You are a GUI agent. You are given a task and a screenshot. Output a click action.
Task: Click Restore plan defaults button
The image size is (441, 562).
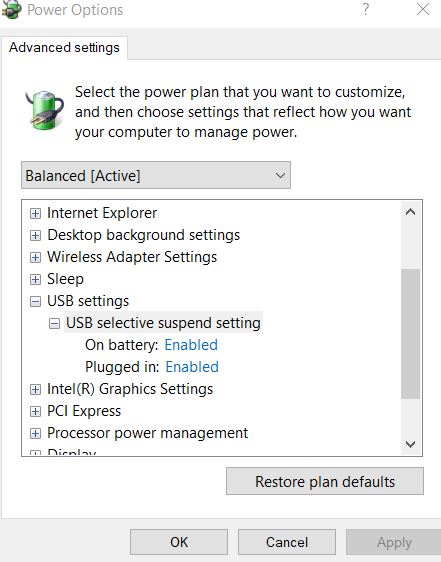point(325,481)
